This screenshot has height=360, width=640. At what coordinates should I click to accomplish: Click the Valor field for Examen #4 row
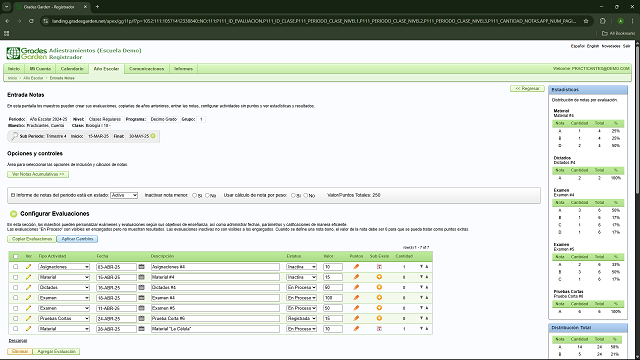tap(332, 298)
